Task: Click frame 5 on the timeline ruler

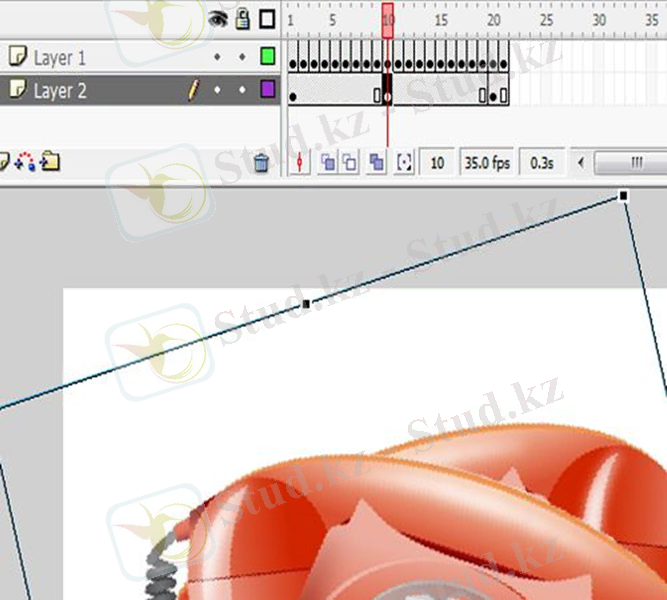Action: pyautogui.click(x=333, y=20)
